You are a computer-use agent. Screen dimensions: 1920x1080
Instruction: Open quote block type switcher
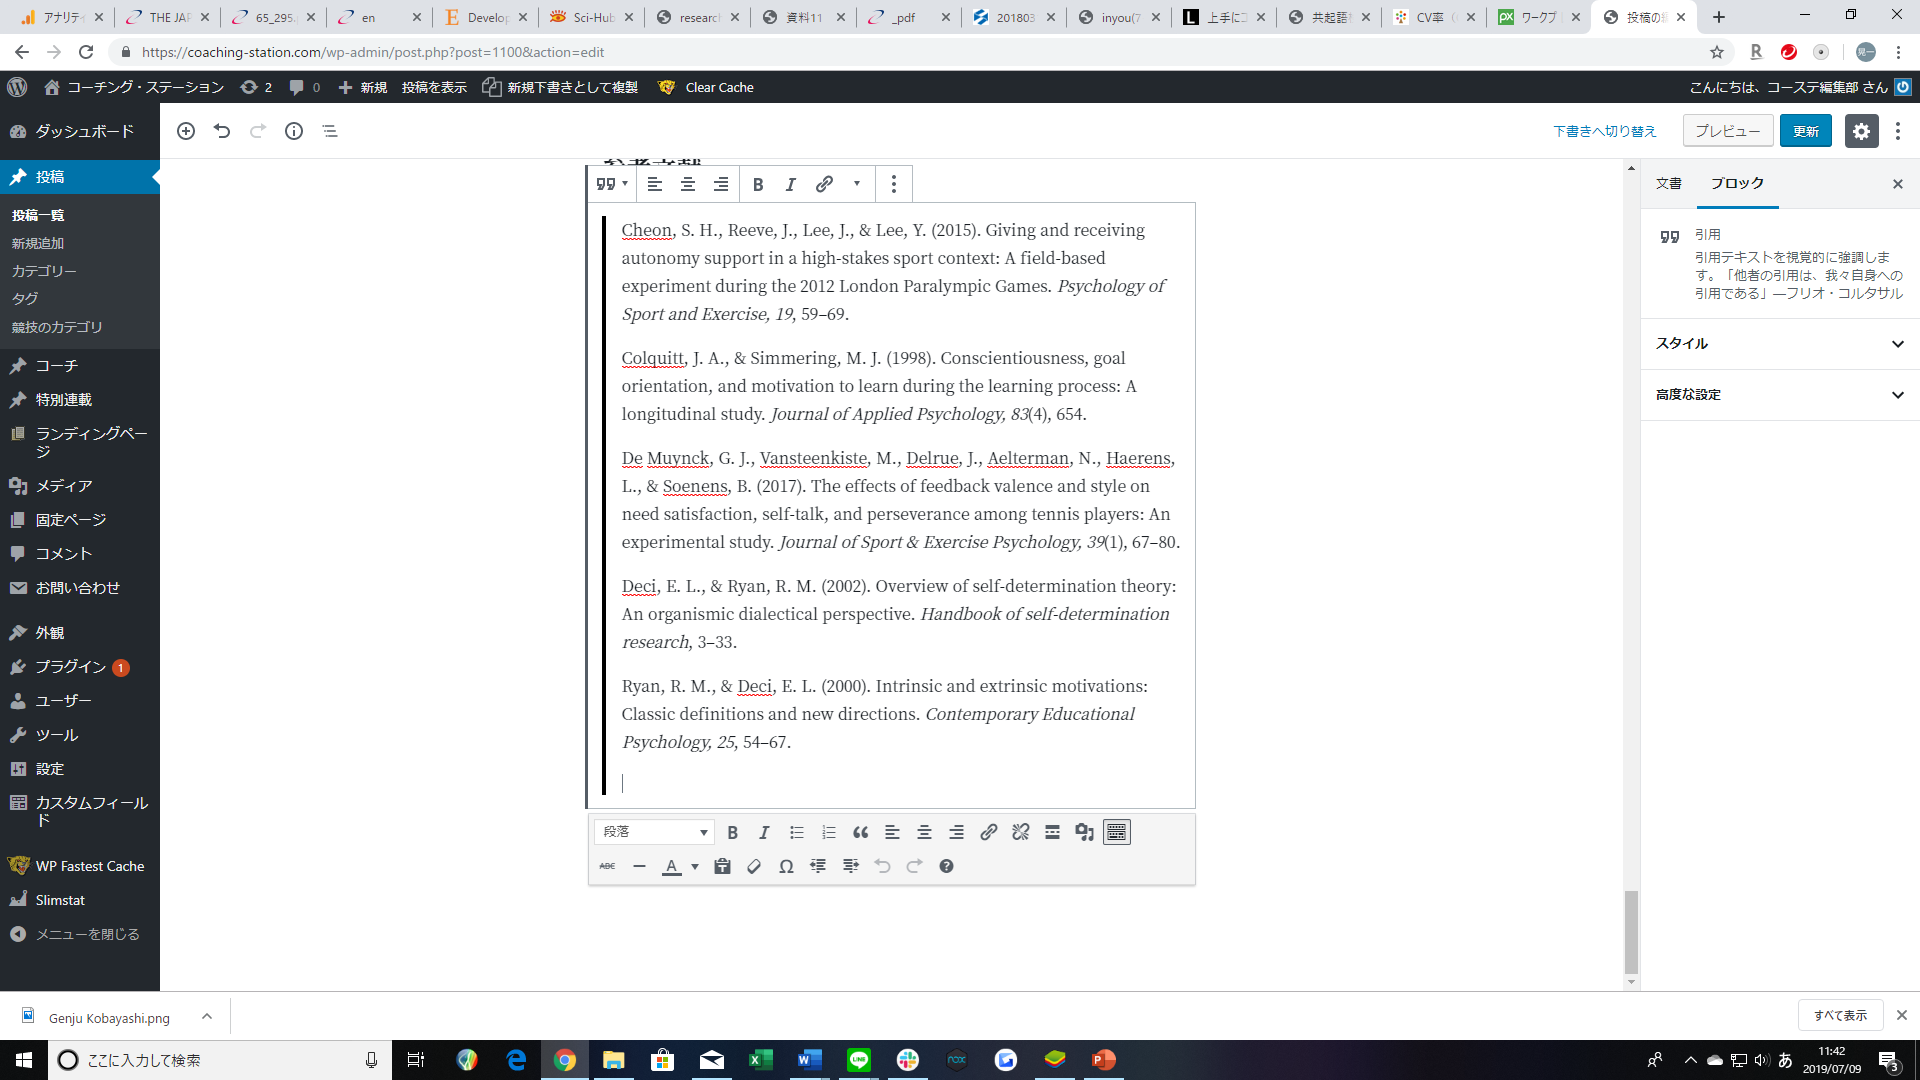612,184
